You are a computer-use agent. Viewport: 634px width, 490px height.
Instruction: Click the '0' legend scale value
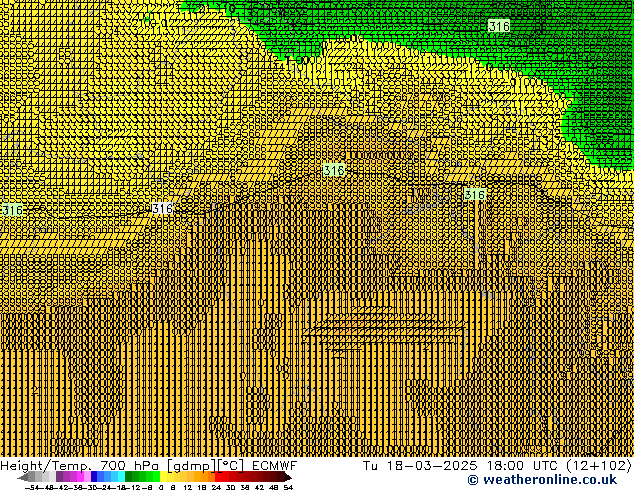[x=161, y=488]
